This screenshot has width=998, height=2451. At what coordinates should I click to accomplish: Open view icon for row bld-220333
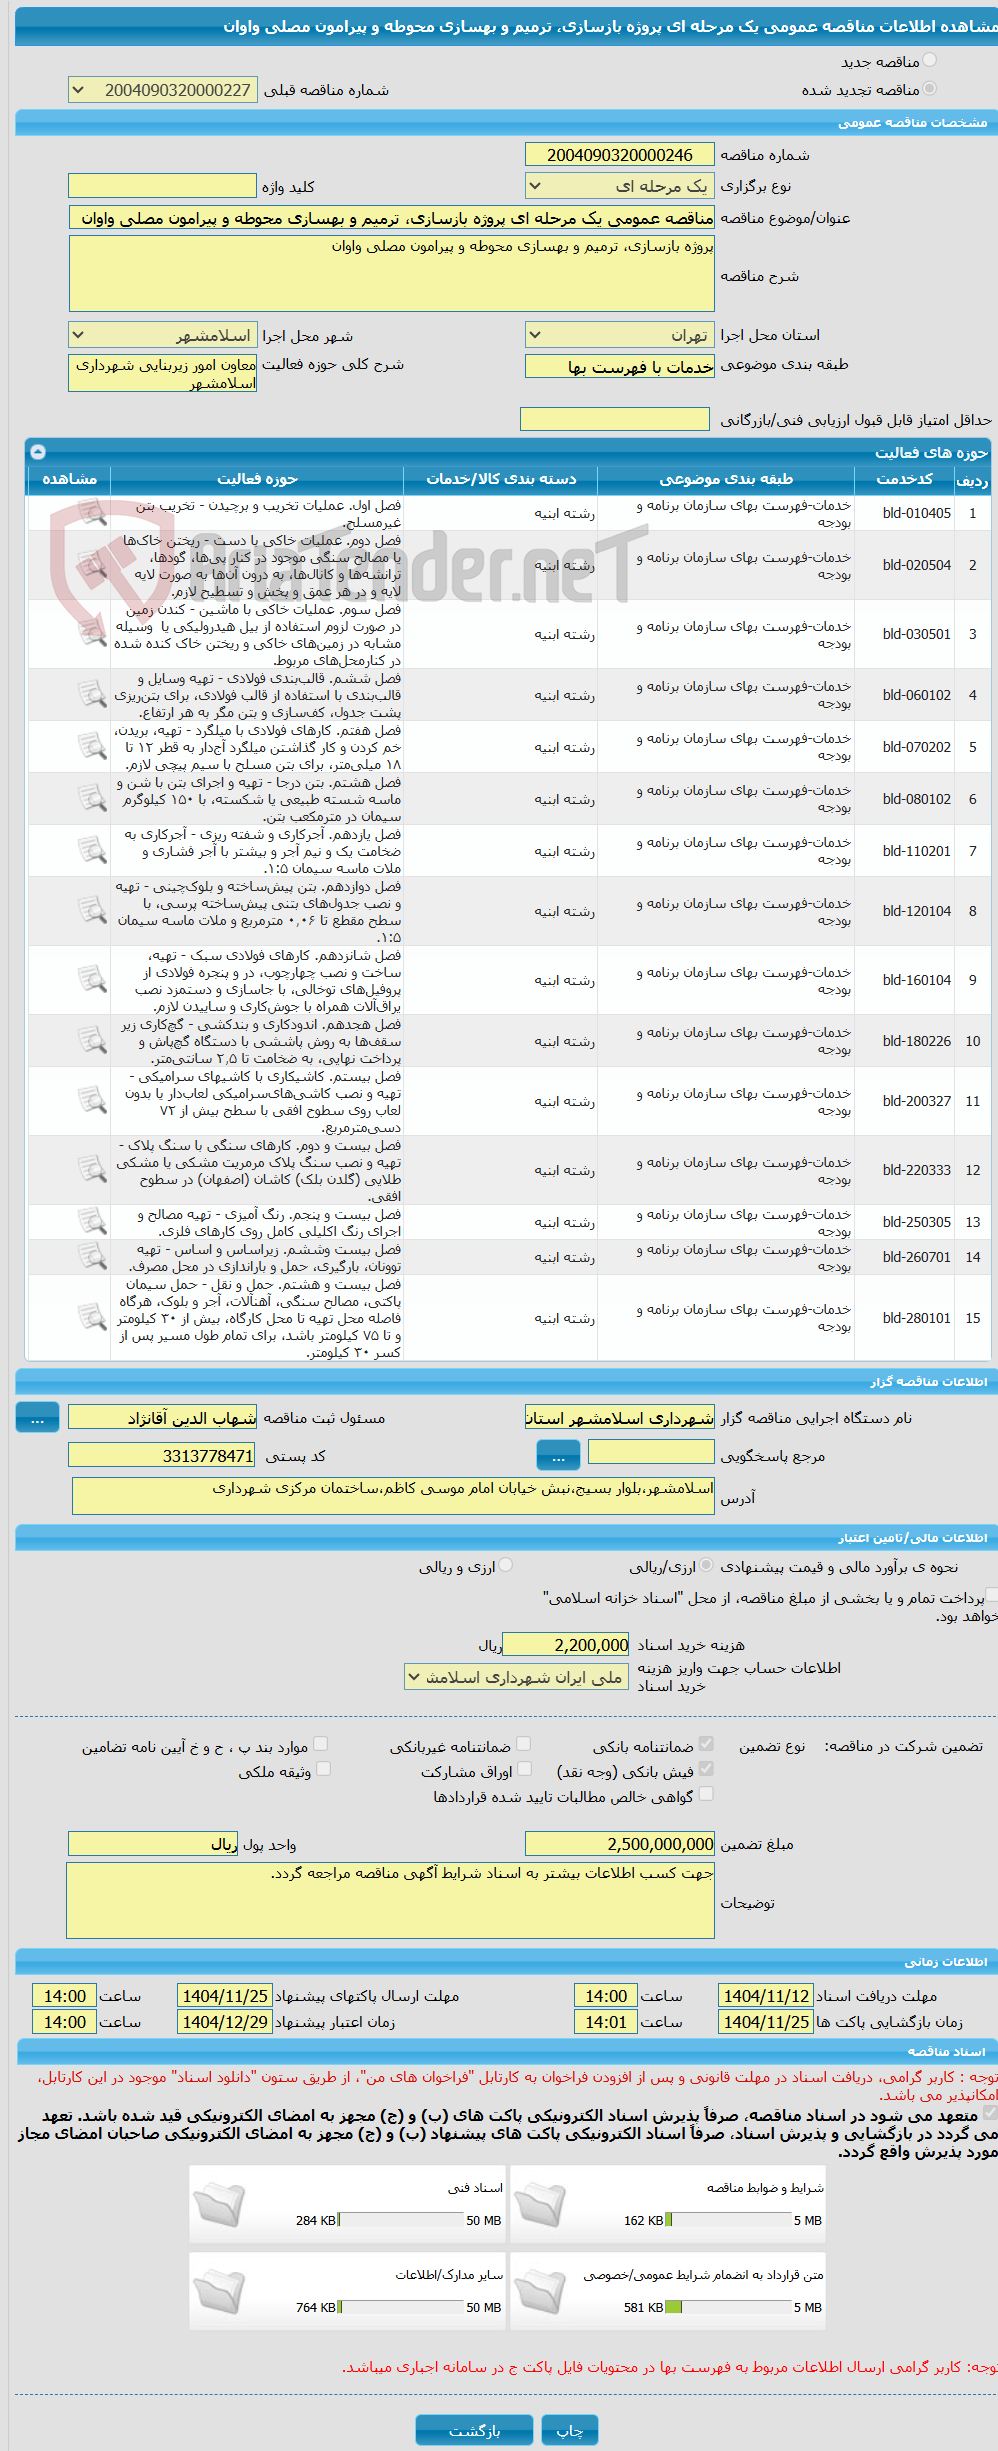92,1169
